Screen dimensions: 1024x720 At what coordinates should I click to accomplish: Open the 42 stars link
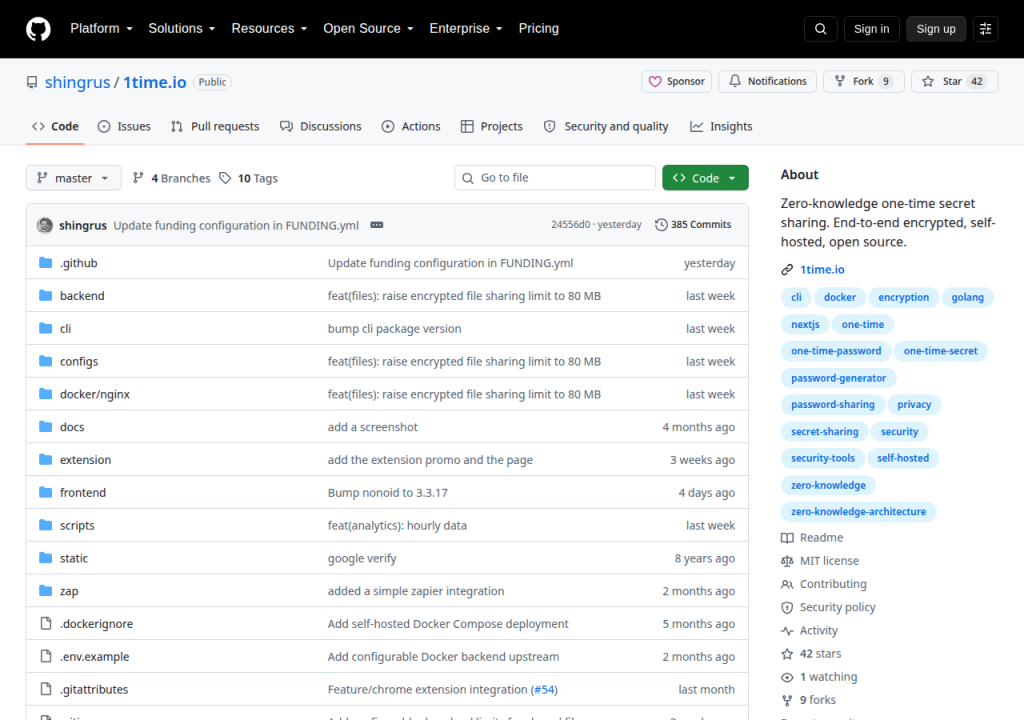pos(811,653)
